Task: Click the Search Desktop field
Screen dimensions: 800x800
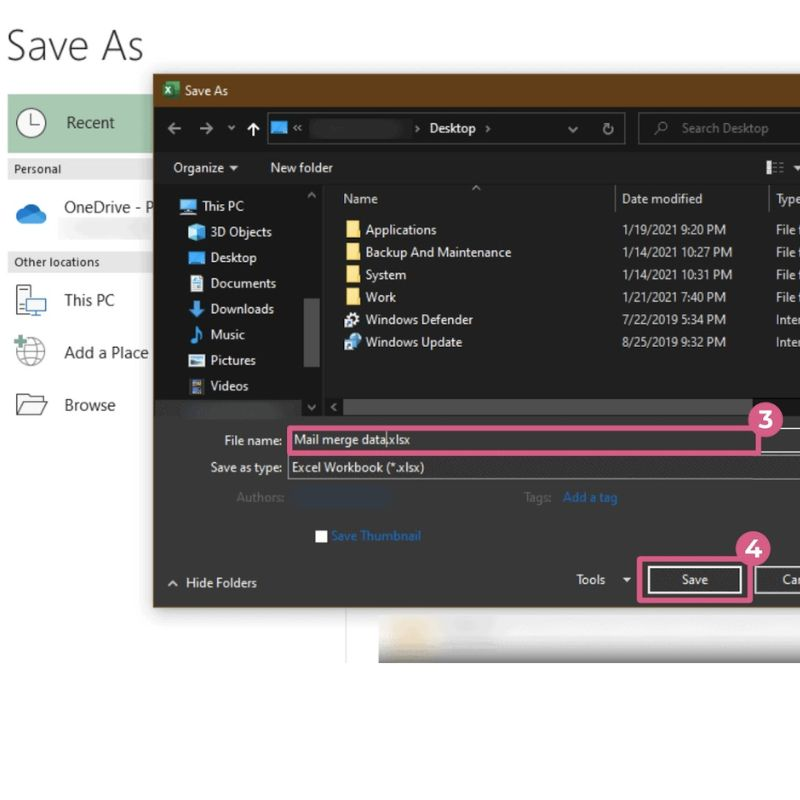Action: pyautogui.click(x=719, y=128)
